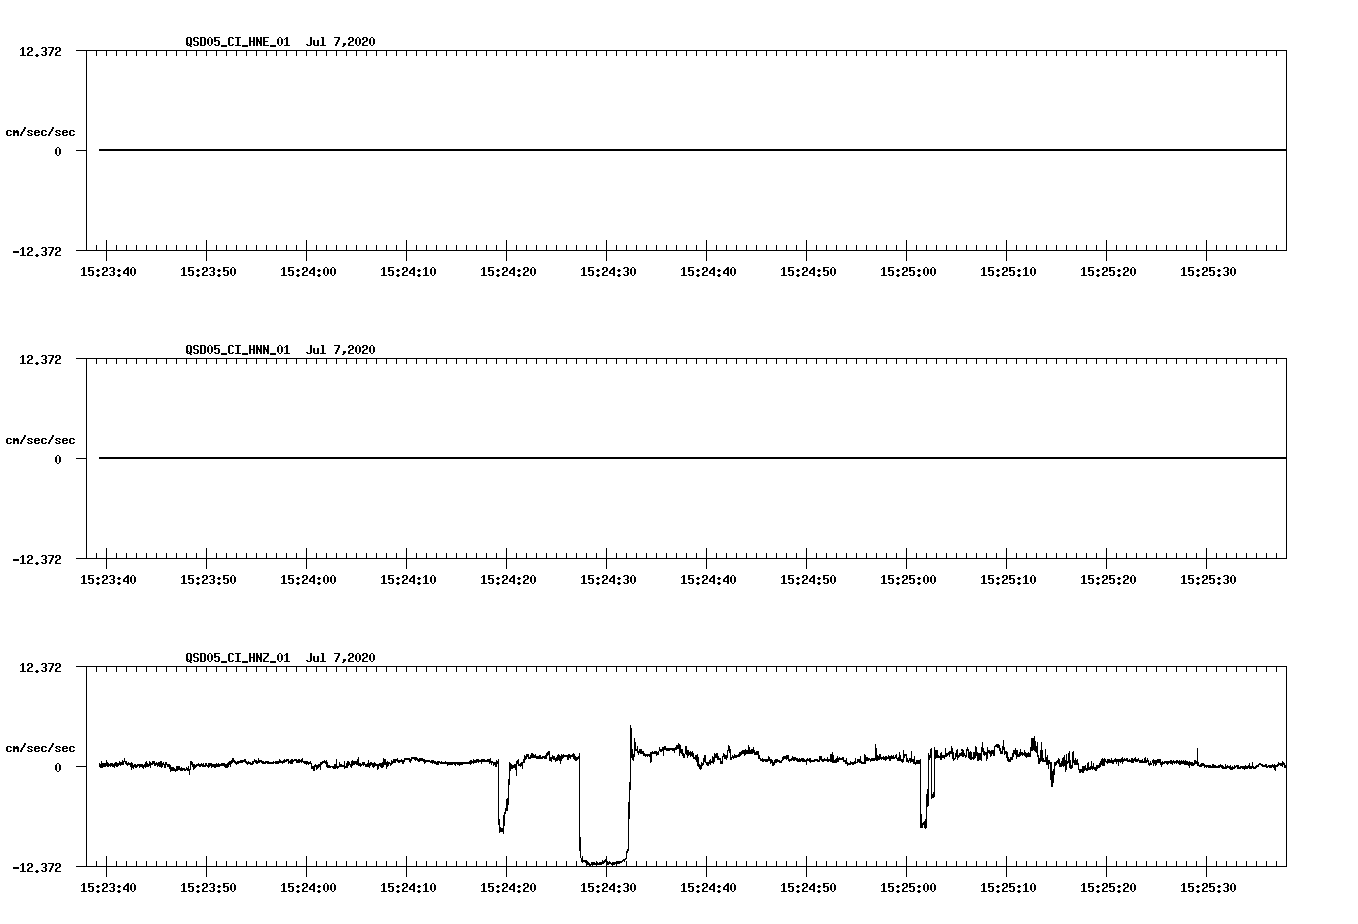Screen dimensions: 1358x924
Task: Click the cm/sec/sec unit label on HNE chart
Action: click(40, 132)
